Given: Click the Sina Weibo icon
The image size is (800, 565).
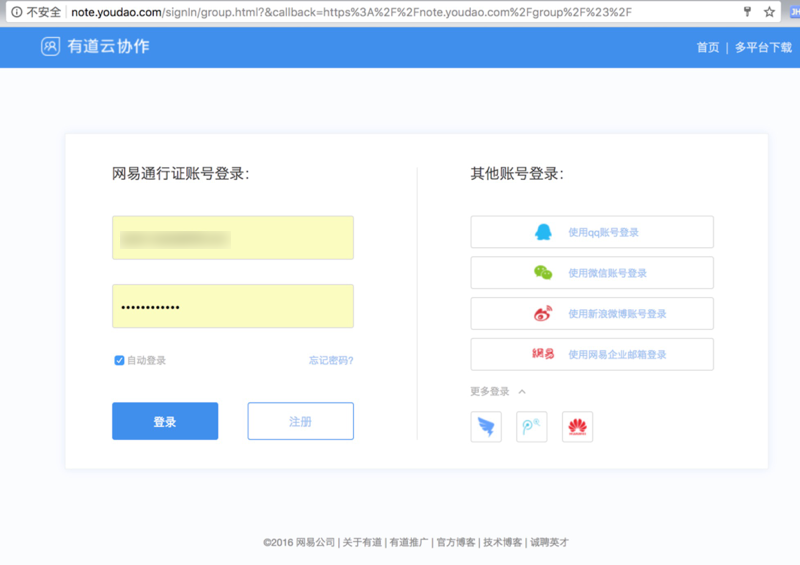Looking at the screenshot, I should tap(543, 313).
